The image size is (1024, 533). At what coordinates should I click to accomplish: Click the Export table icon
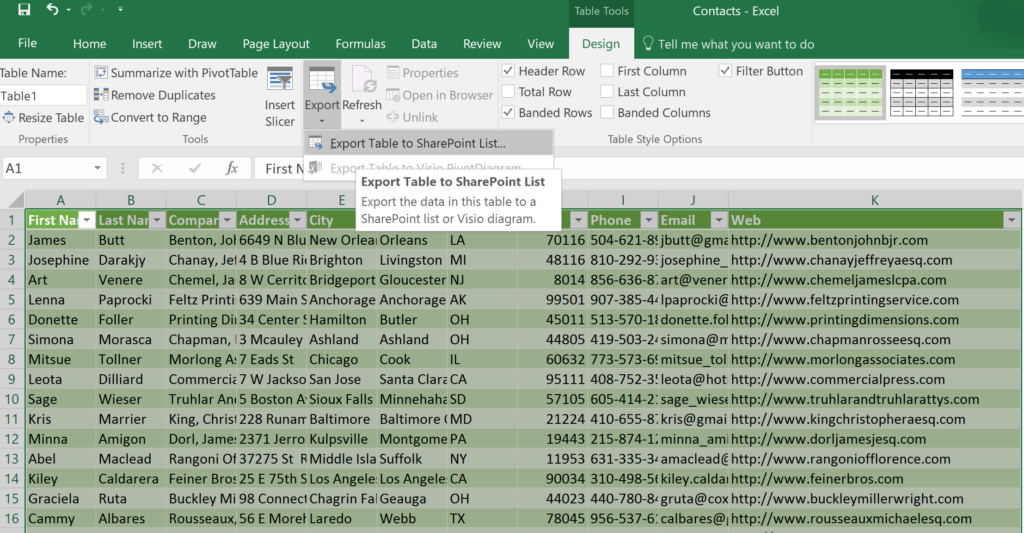[x=322, y=82]
